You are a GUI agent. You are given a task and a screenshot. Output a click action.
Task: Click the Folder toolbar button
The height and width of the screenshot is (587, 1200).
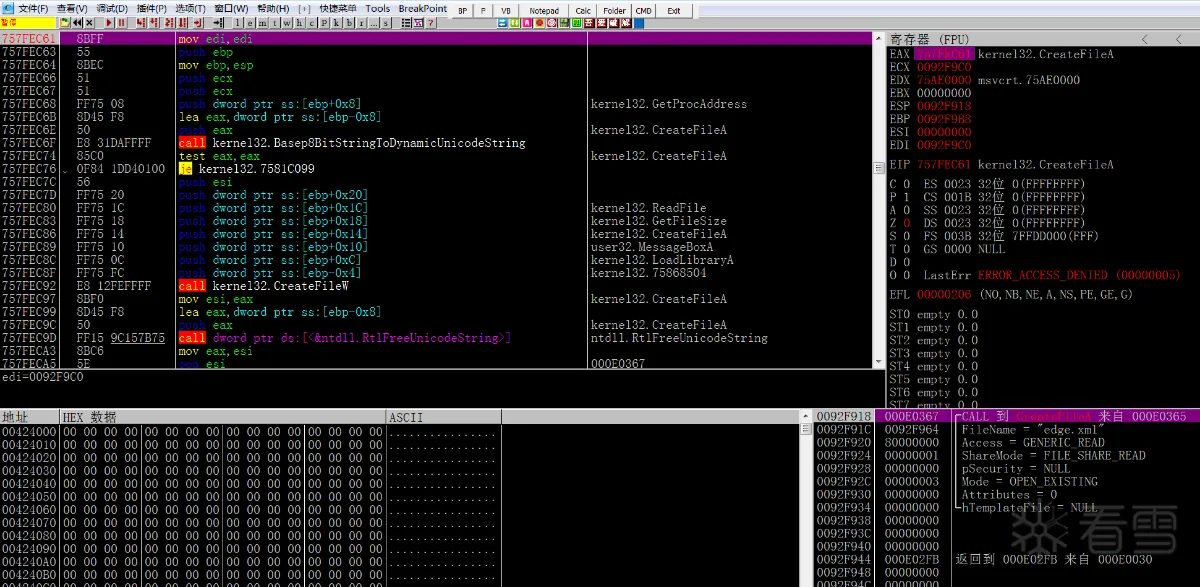(614, 10)
